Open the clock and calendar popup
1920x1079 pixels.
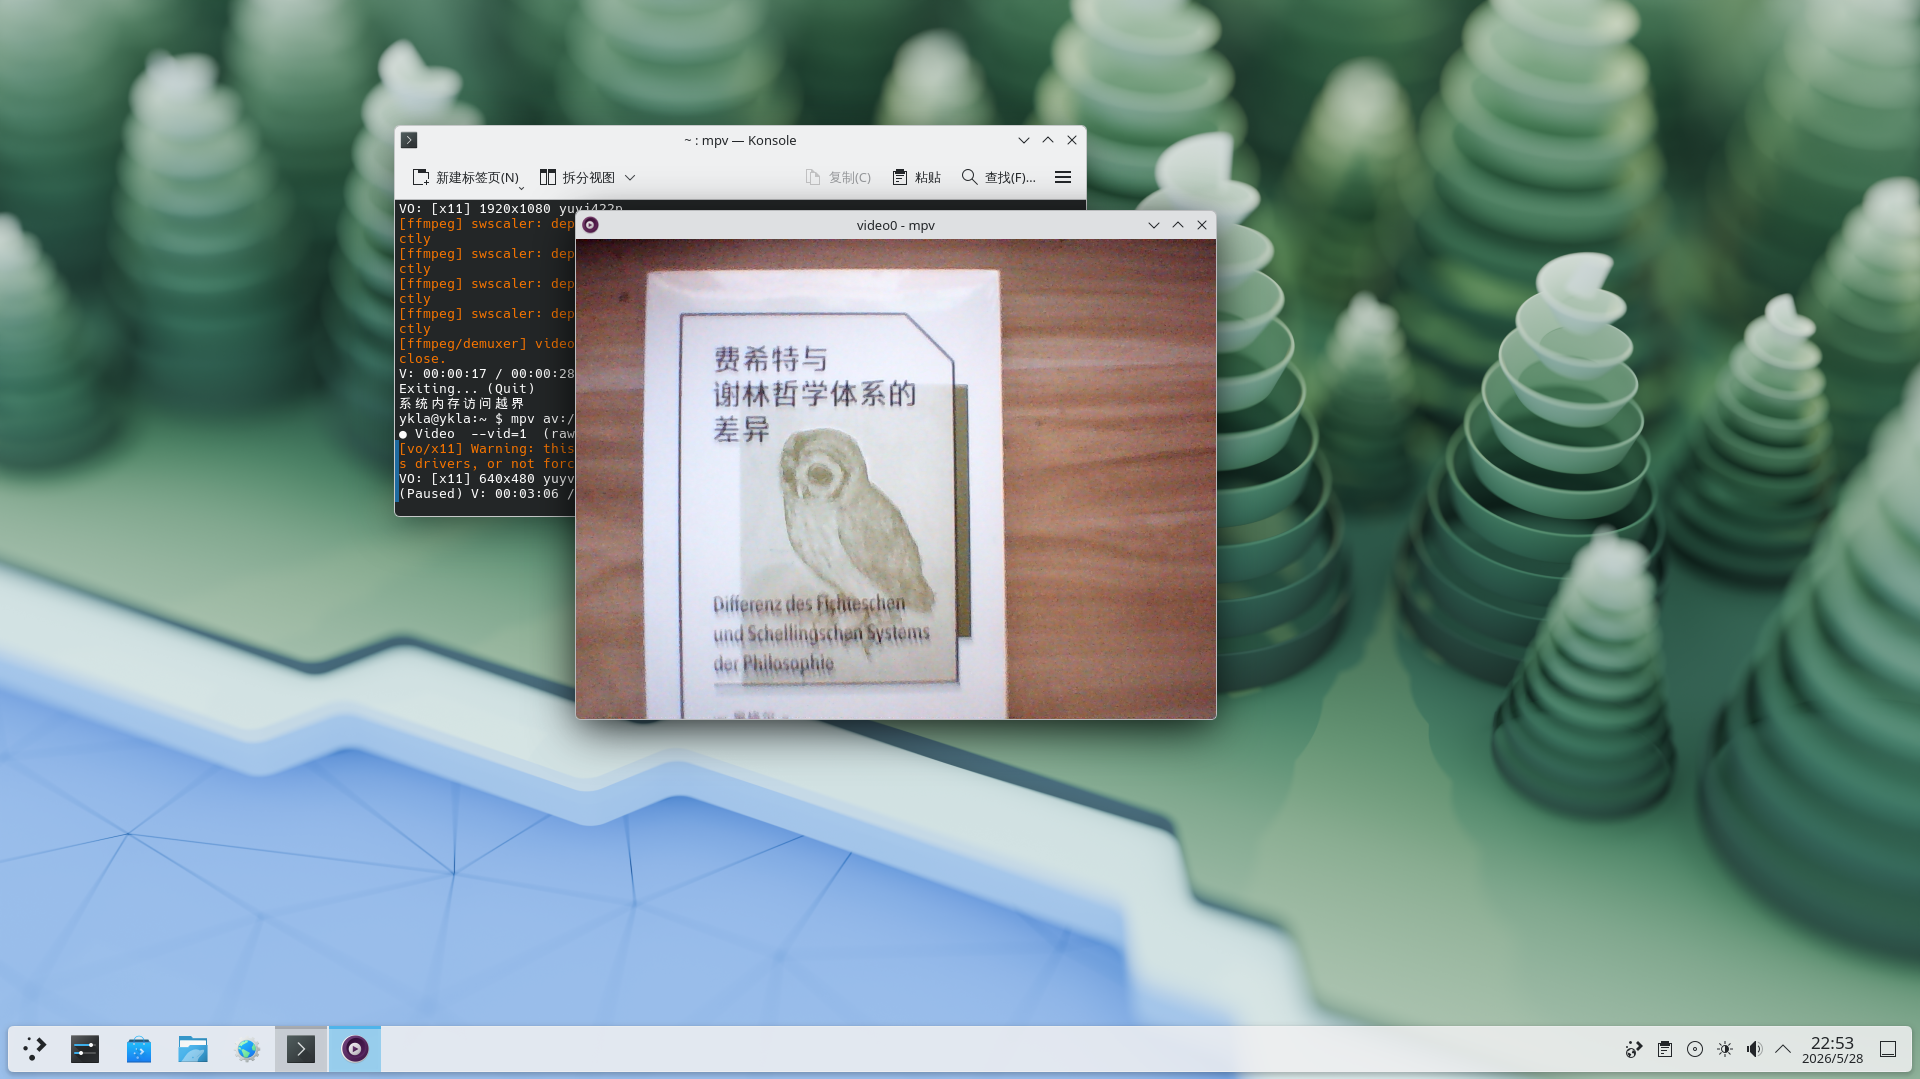1832,1050
